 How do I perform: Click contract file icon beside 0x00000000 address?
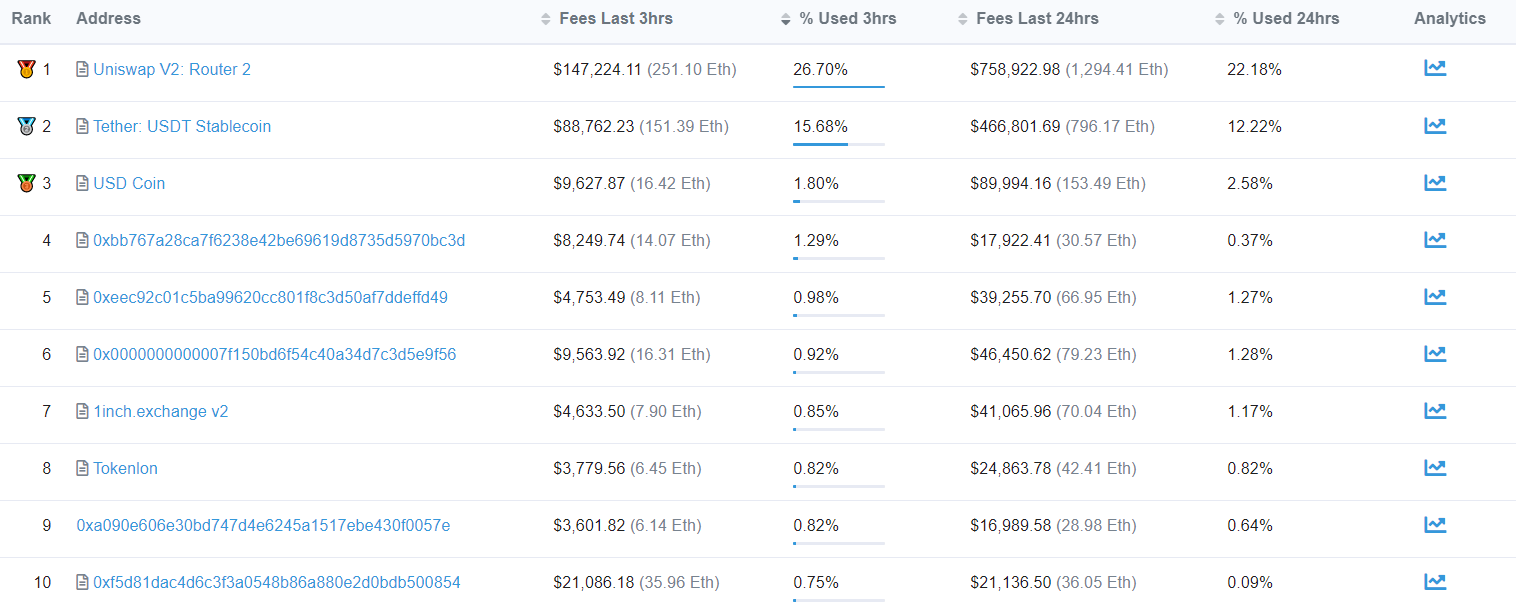(x=83, y=354)
